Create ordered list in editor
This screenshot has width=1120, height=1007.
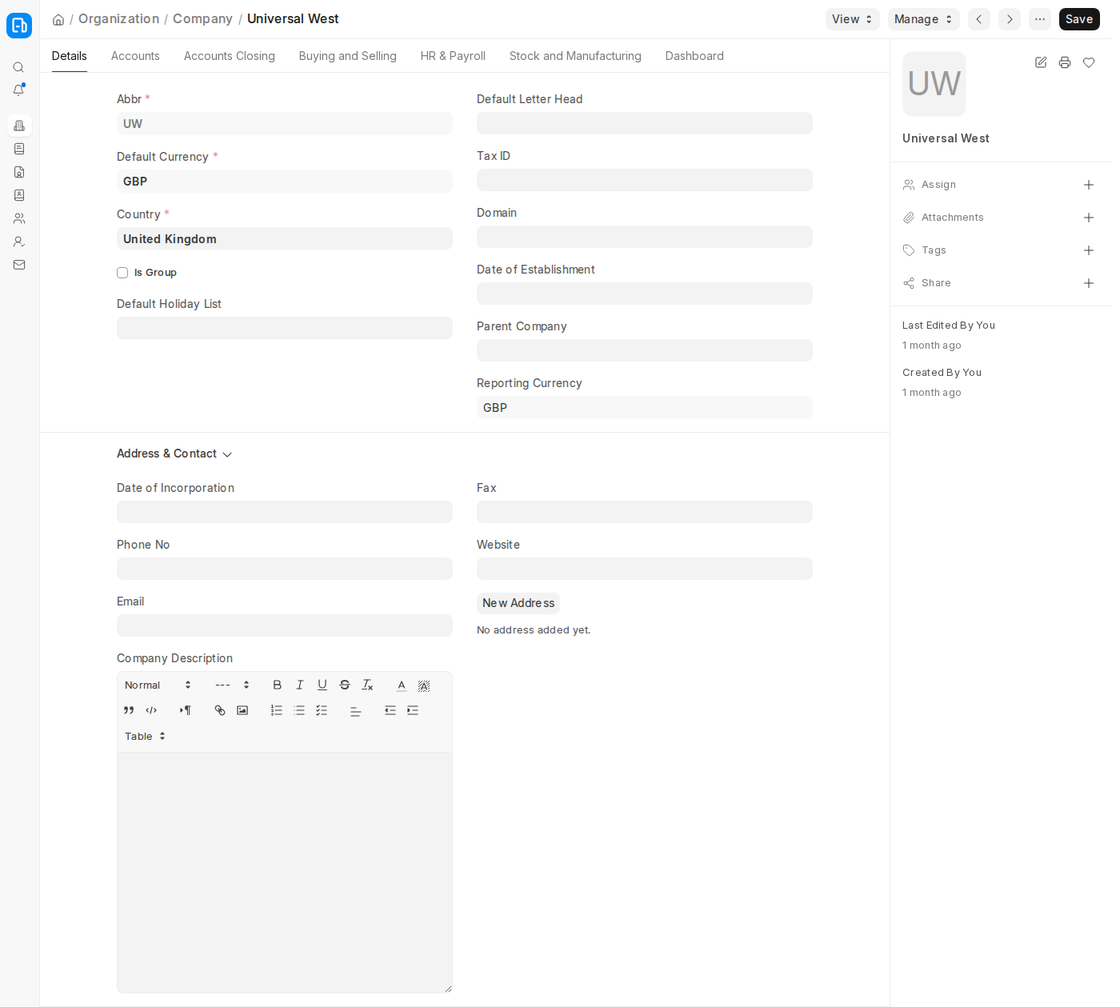(x=276, y=710)
